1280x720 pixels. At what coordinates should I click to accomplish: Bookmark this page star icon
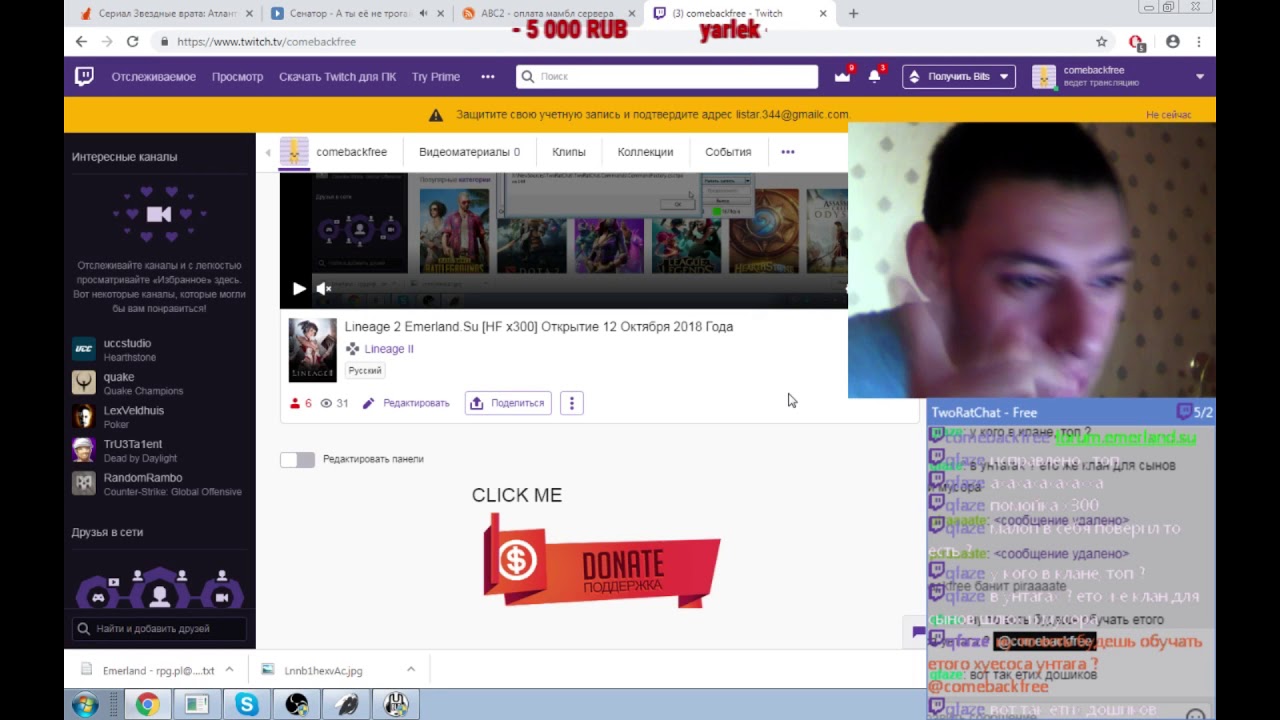pos(1101,42)
